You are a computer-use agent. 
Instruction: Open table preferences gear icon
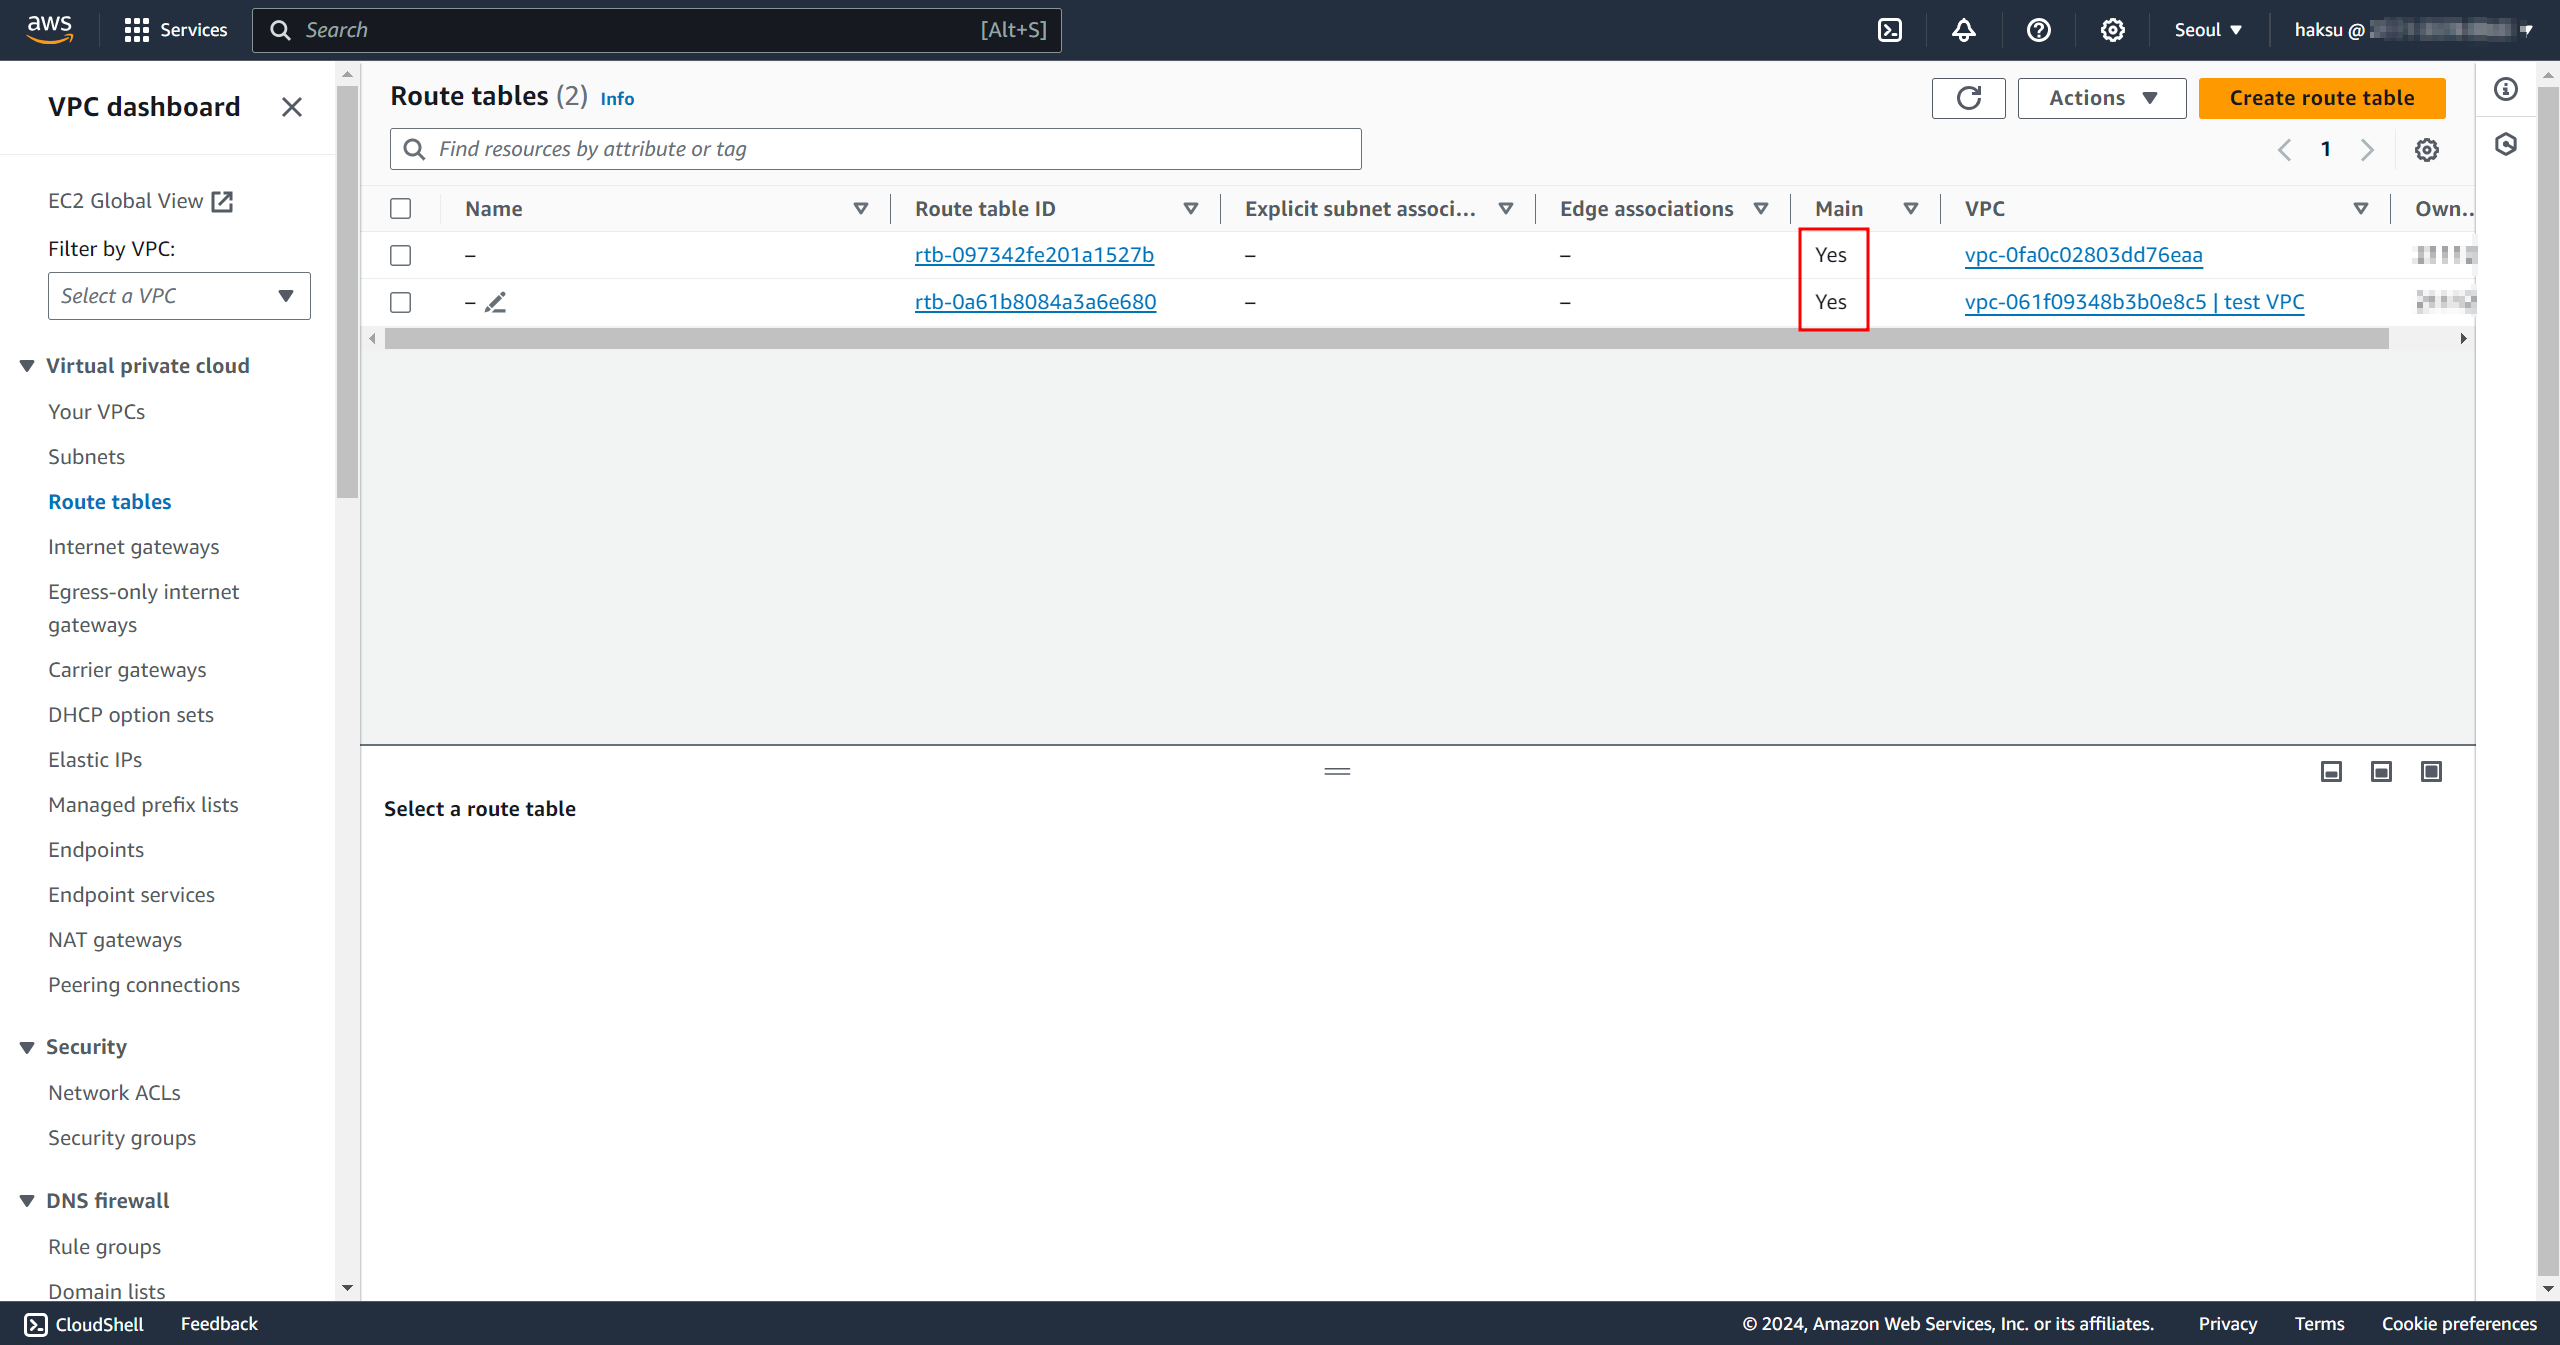coord(2426,150)
